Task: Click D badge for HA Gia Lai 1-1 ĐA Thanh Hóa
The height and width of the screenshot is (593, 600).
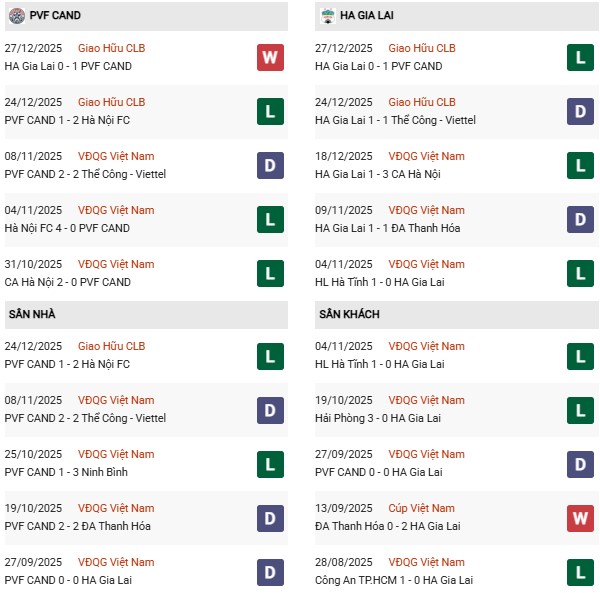Action: (x=580, y=219)
